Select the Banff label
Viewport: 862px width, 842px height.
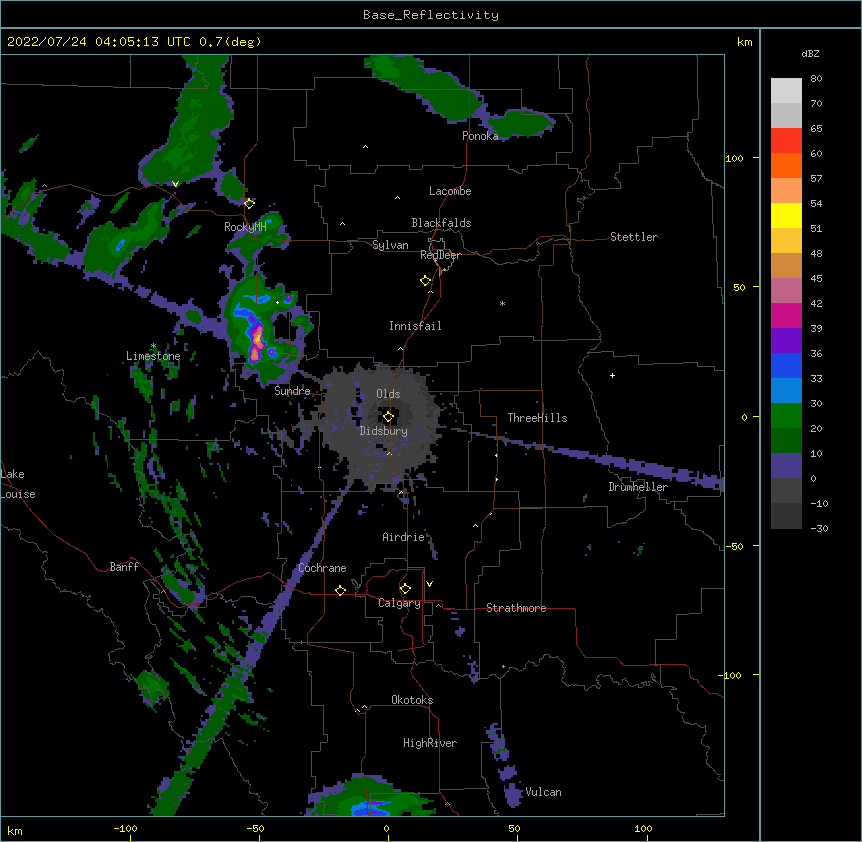[x=124, y=567]
